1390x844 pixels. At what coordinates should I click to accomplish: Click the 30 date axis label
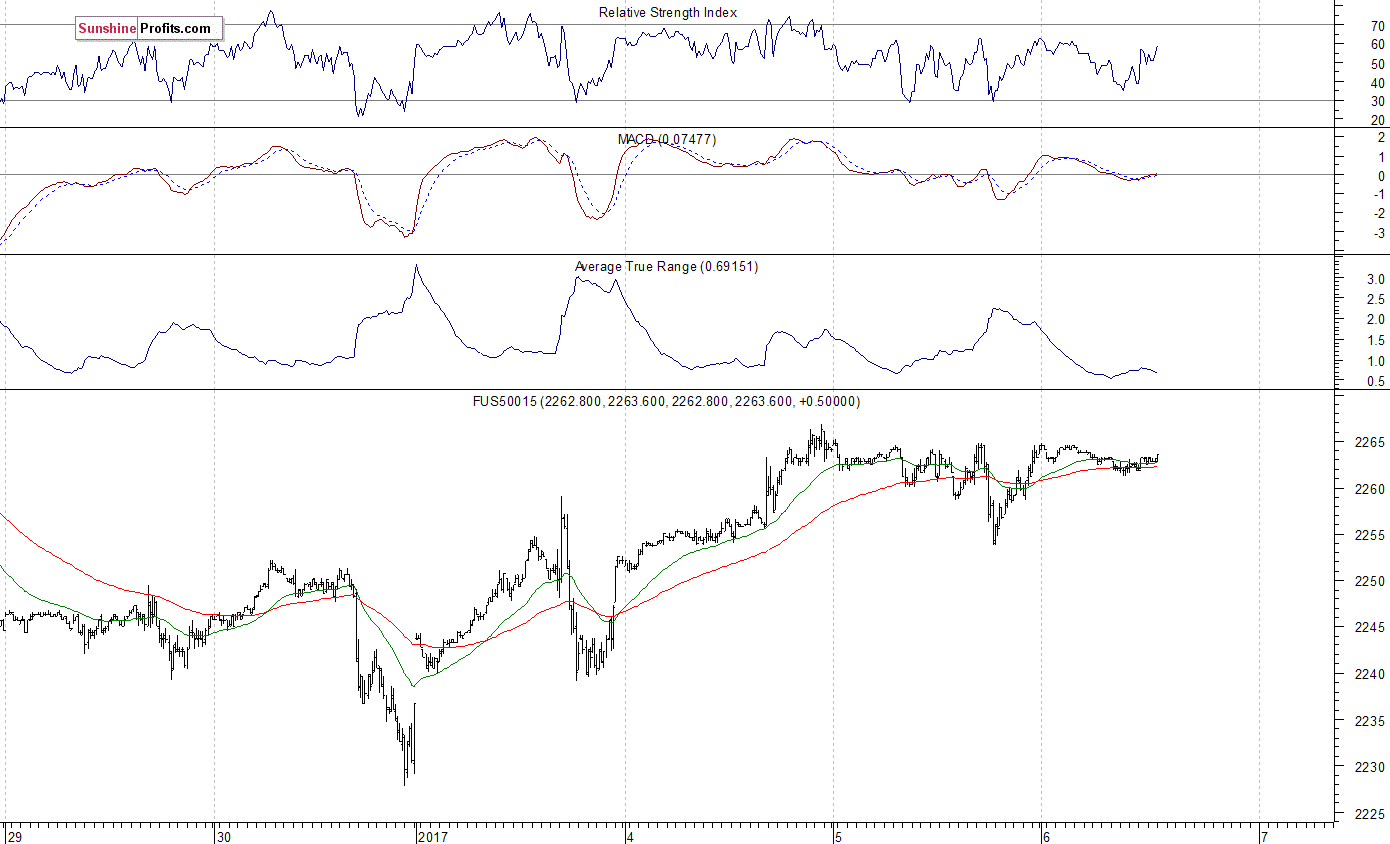(224, 836)
